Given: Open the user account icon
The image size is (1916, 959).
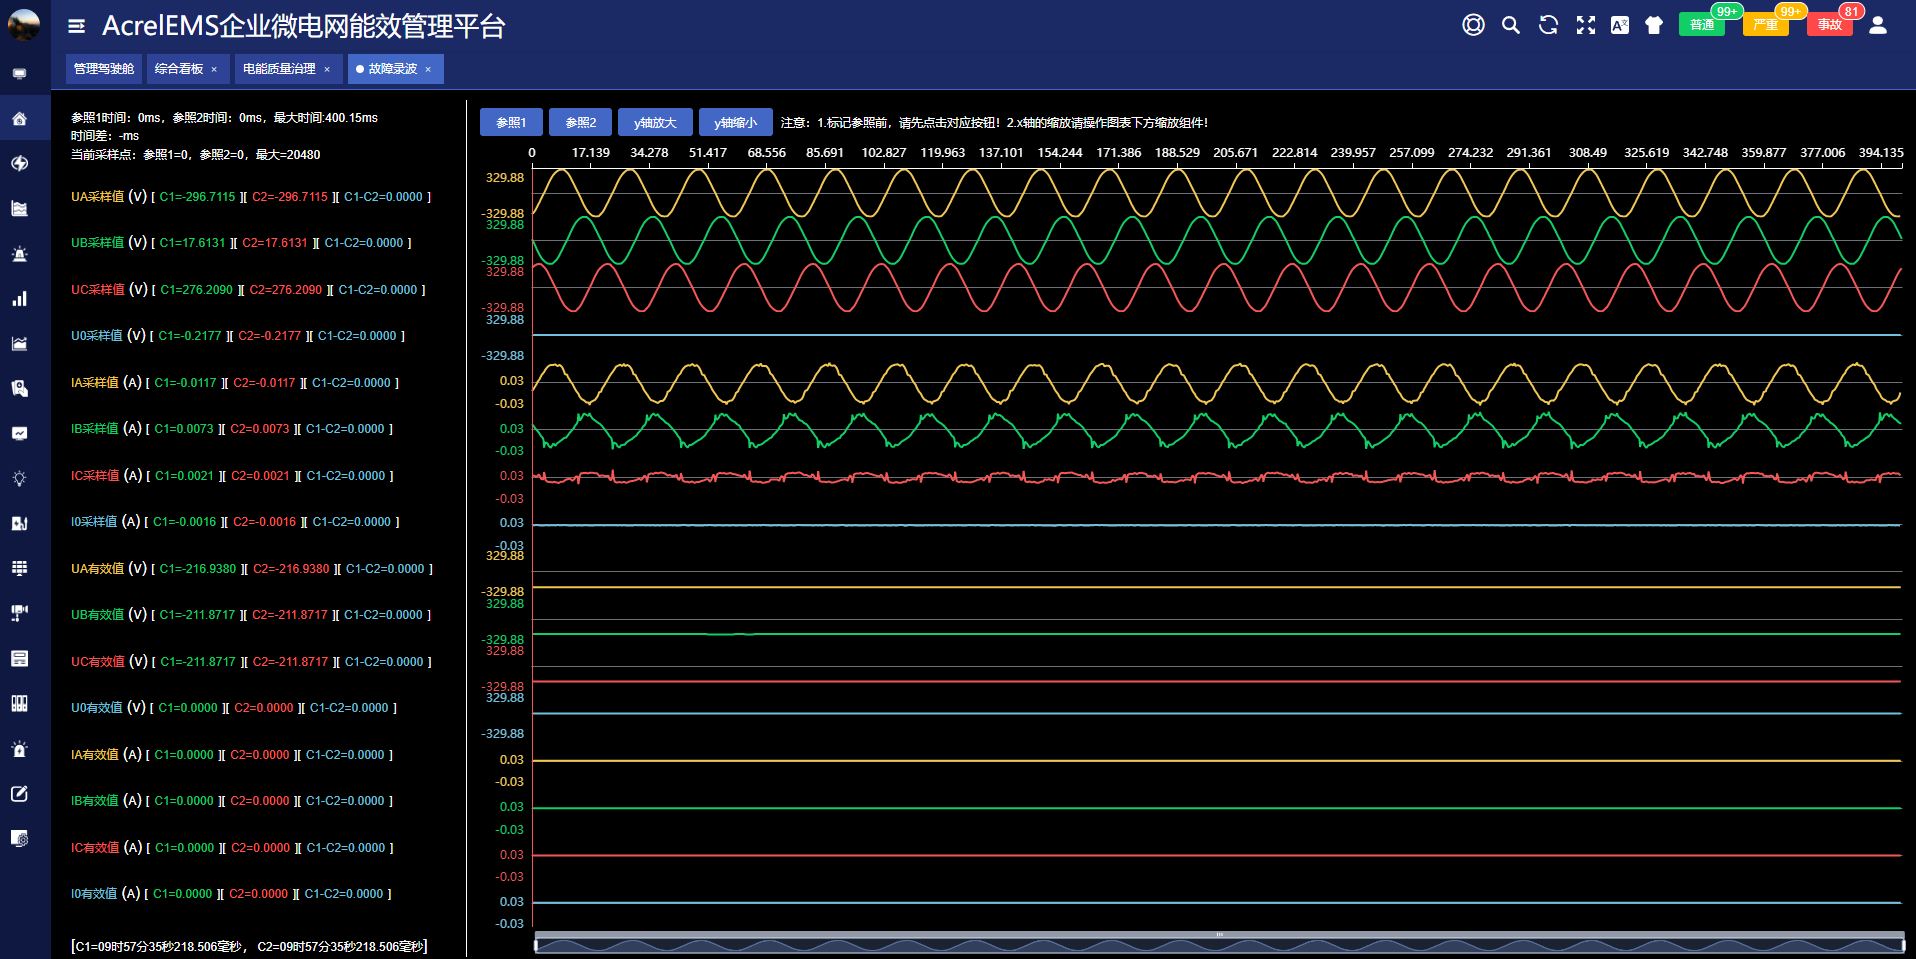Looking at the screenshot, I should pyautogui.click(x=1877, y=25).
